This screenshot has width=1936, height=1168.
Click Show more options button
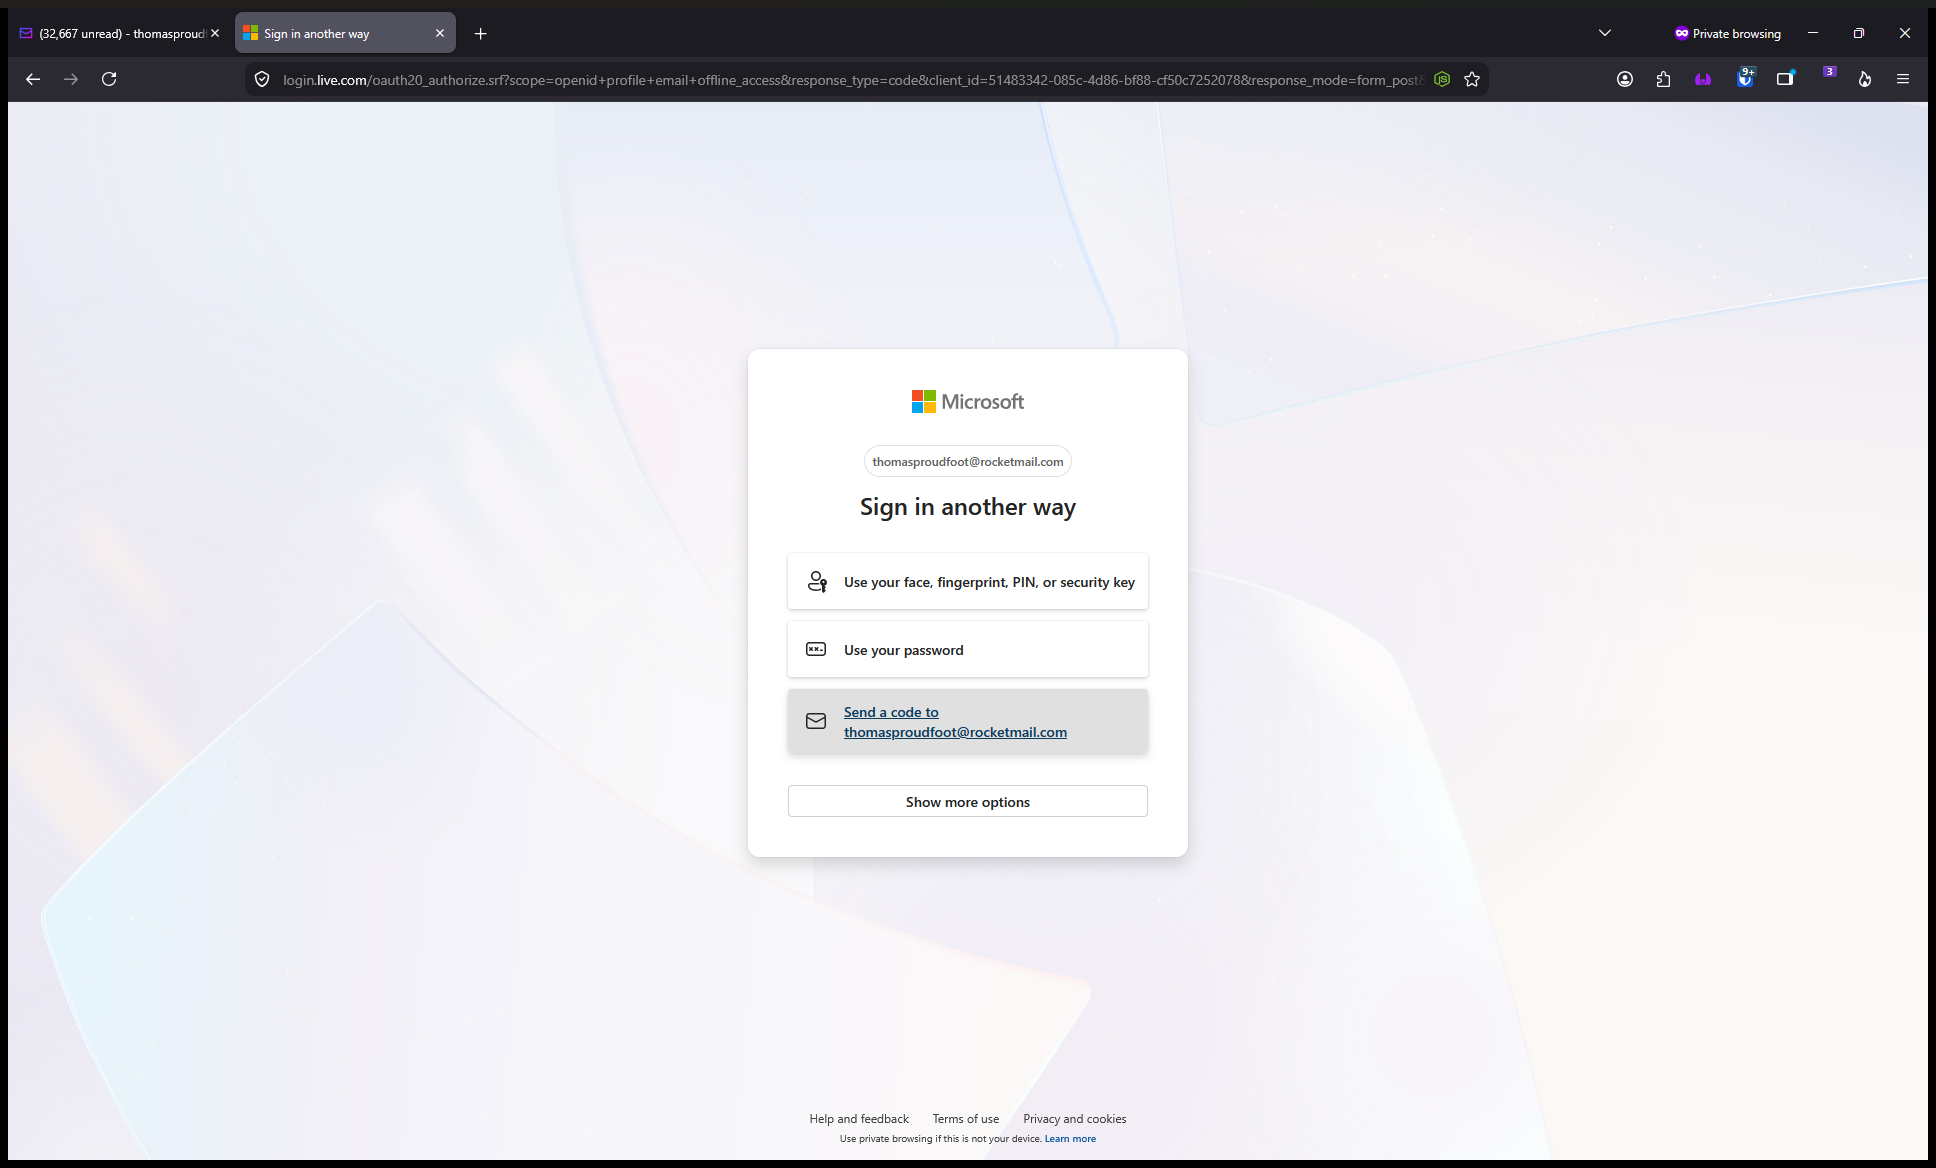coord(968,802)
